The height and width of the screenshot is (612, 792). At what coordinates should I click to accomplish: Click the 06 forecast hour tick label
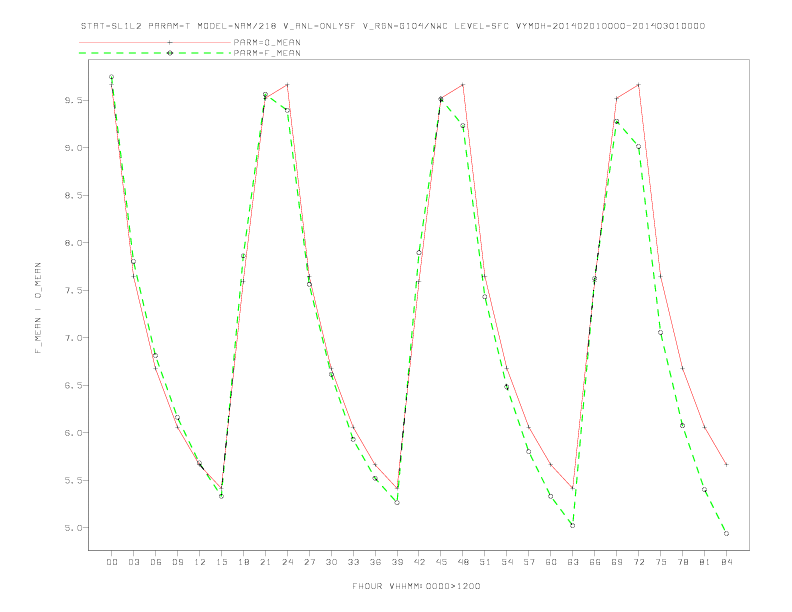point(156,562)
